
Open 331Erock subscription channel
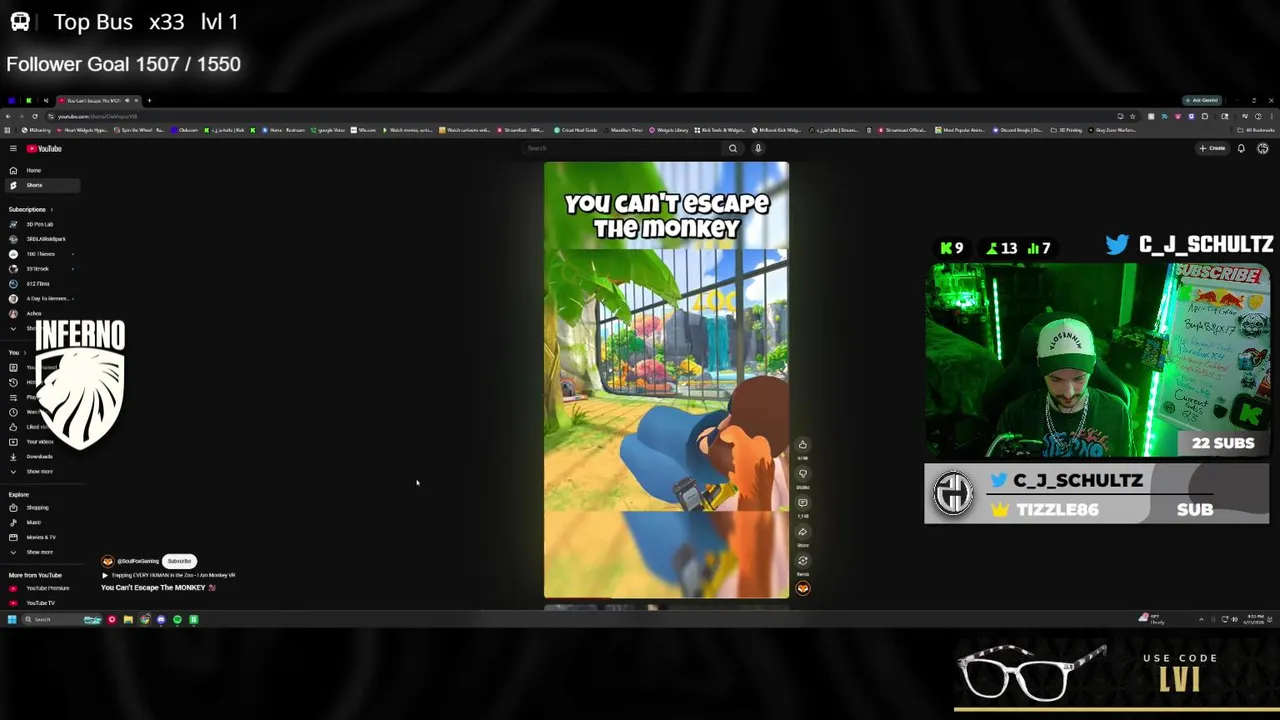37,269
